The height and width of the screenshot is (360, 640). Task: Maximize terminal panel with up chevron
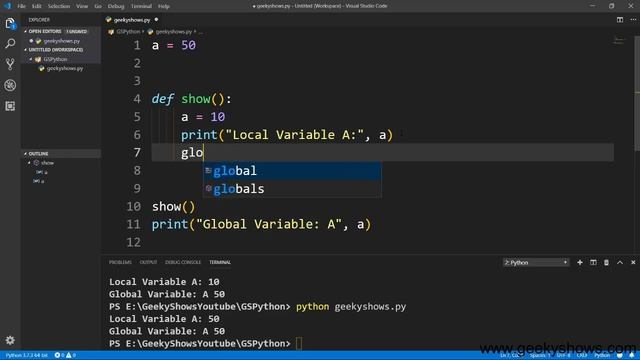[x=620, y=262]
